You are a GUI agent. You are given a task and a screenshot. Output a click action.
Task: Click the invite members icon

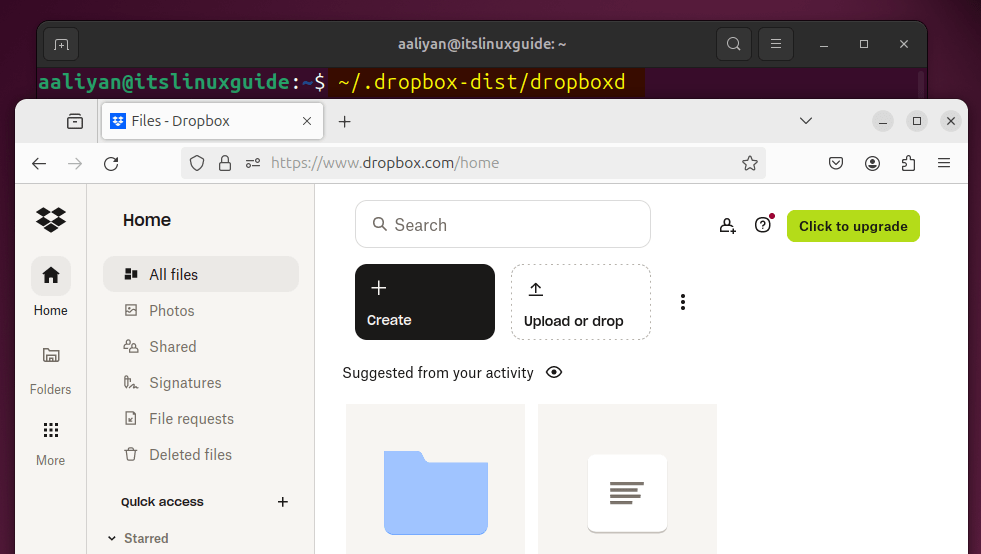coord(728,226)
